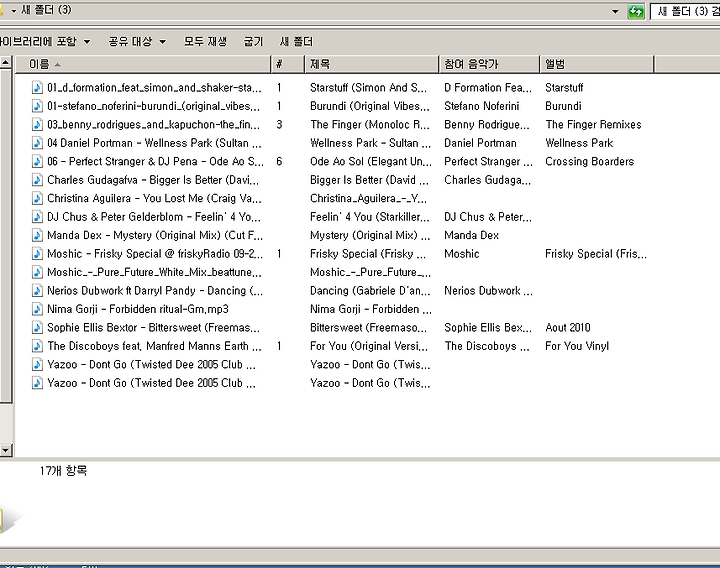
Task: Click the file icon for the last Yazoo file
Action: click(x=37, y=382)
